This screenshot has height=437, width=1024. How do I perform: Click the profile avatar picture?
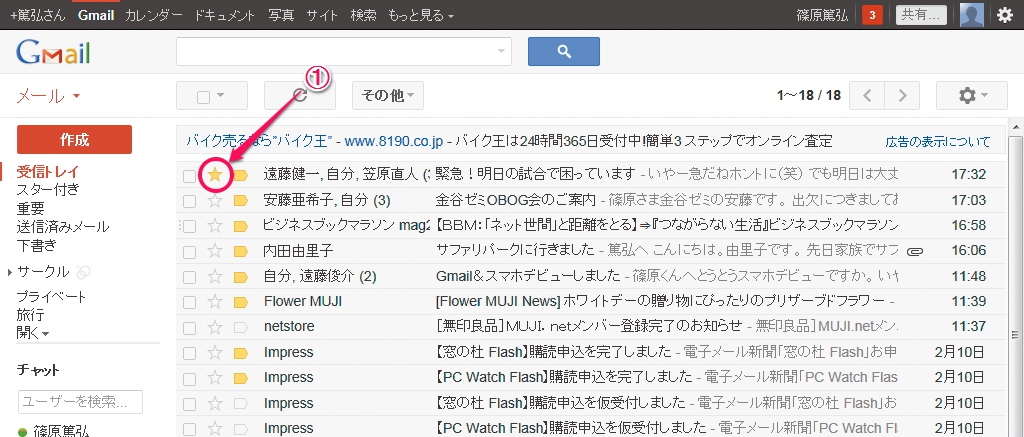click(971, 15)
